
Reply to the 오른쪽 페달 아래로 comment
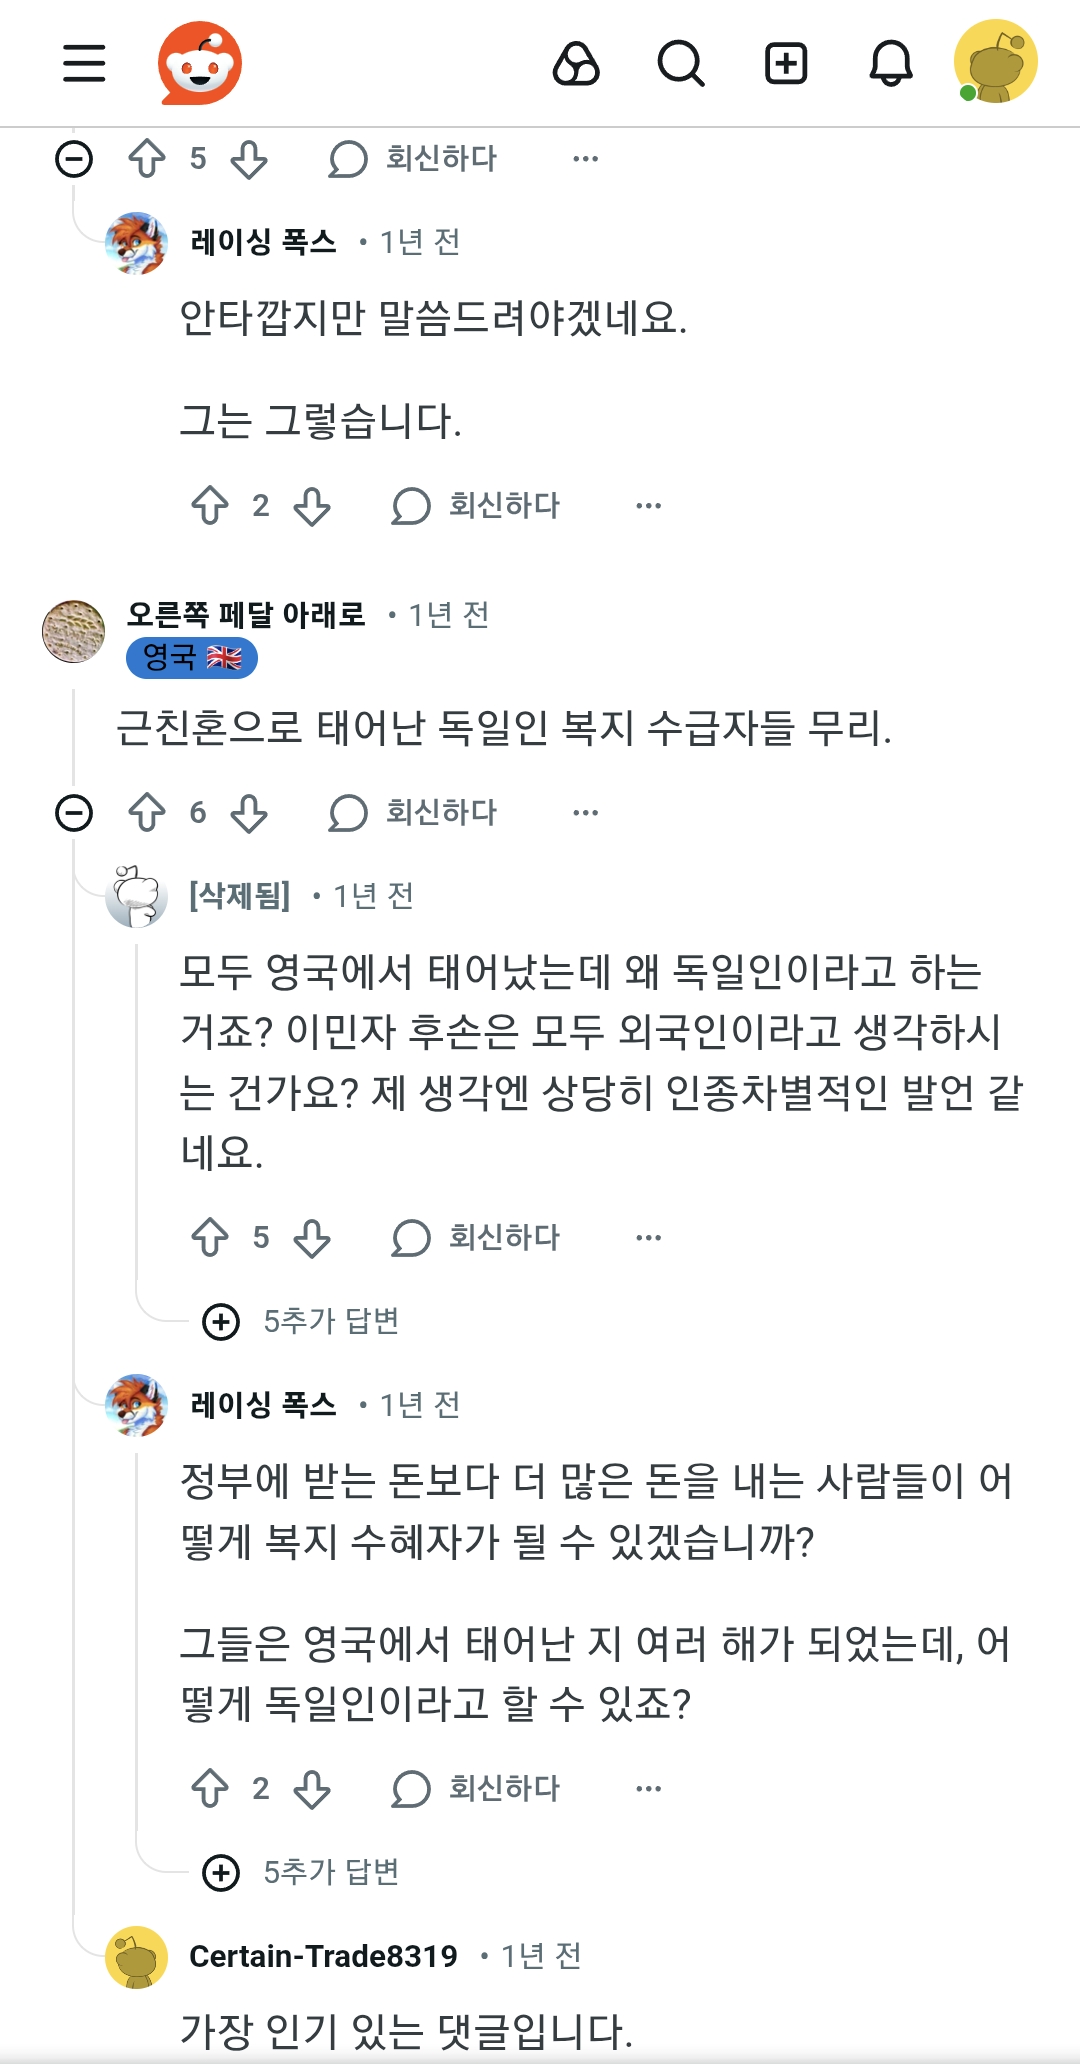[x=414, y=812]
